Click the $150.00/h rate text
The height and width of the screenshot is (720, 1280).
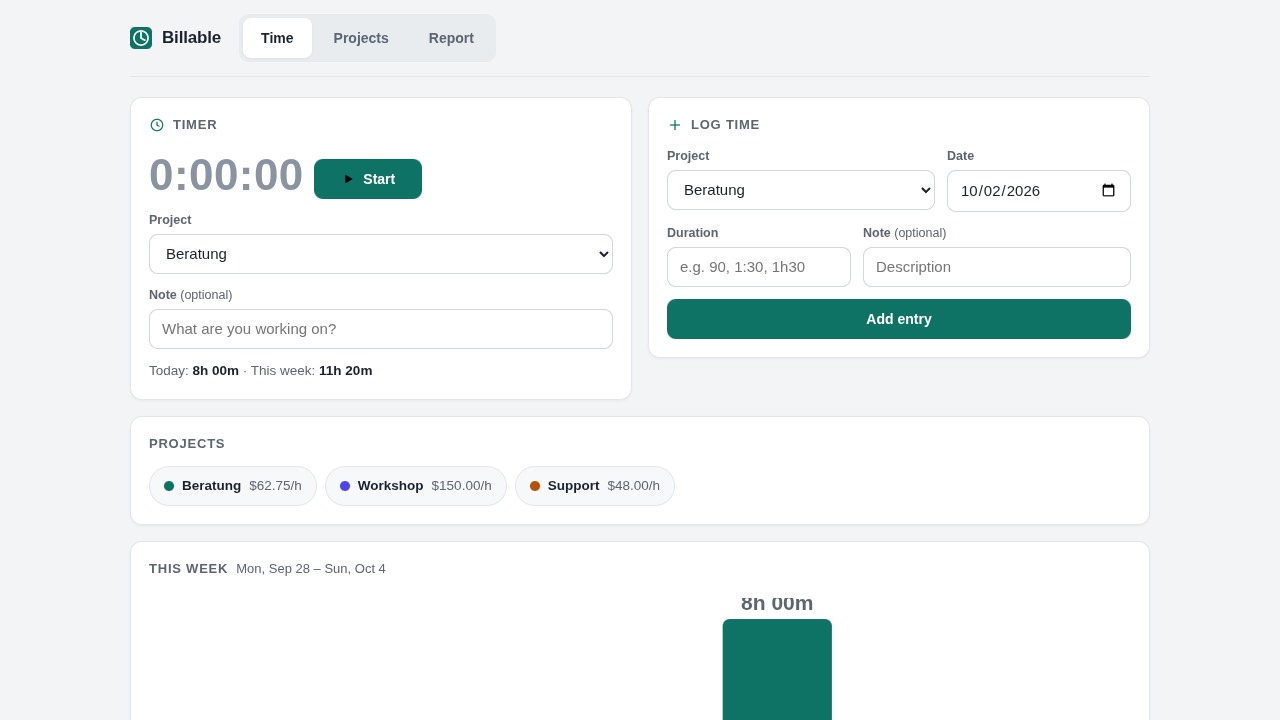(x=462, y=486)
